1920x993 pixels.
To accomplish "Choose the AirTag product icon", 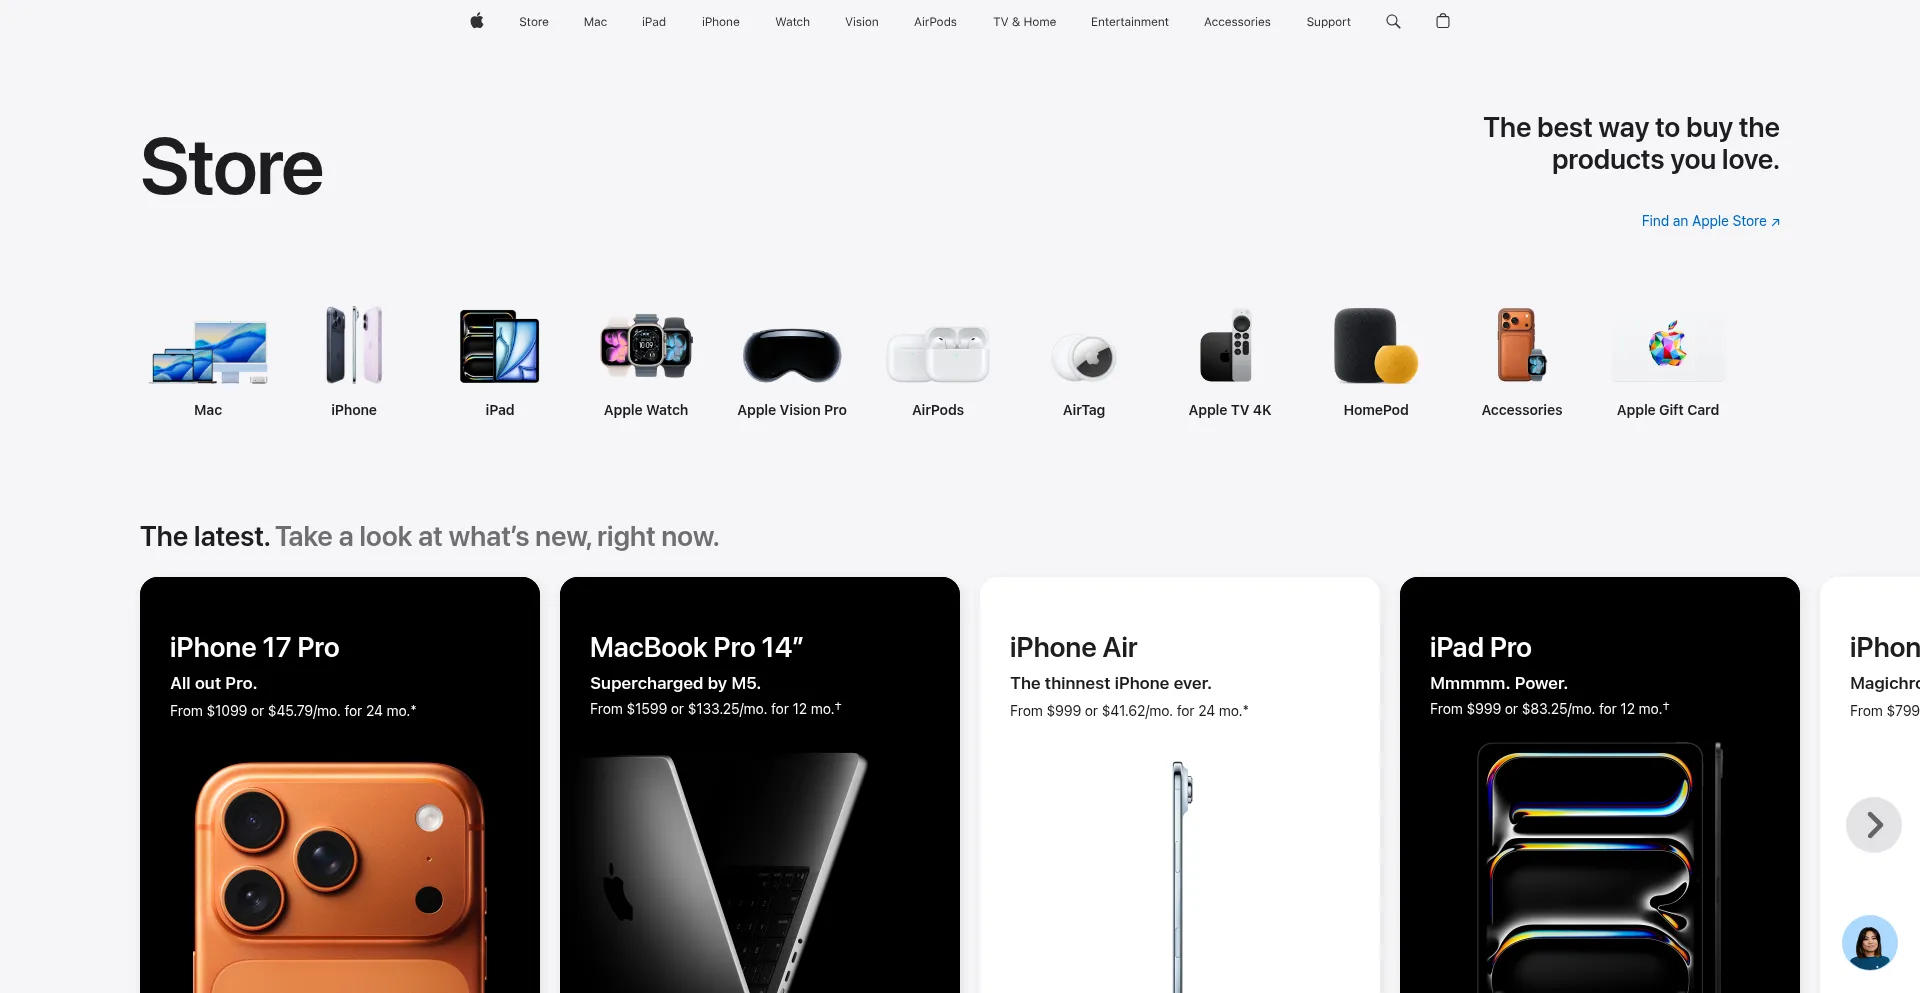I will point(1084,357).
